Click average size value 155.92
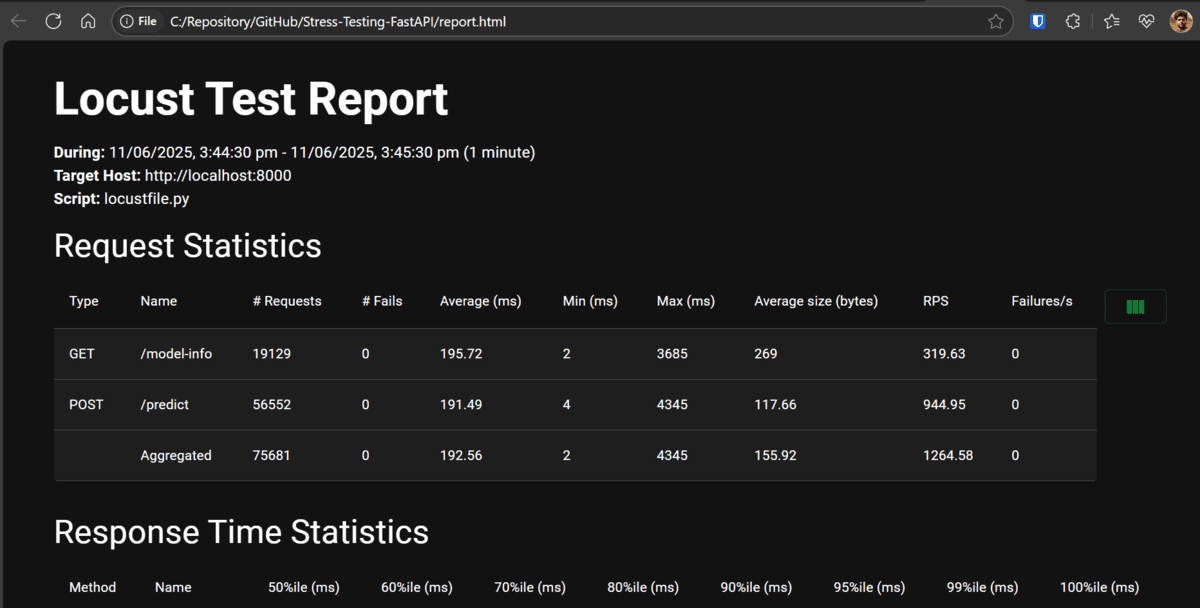This screenshot has width=1200, height=608. point(775,456)
